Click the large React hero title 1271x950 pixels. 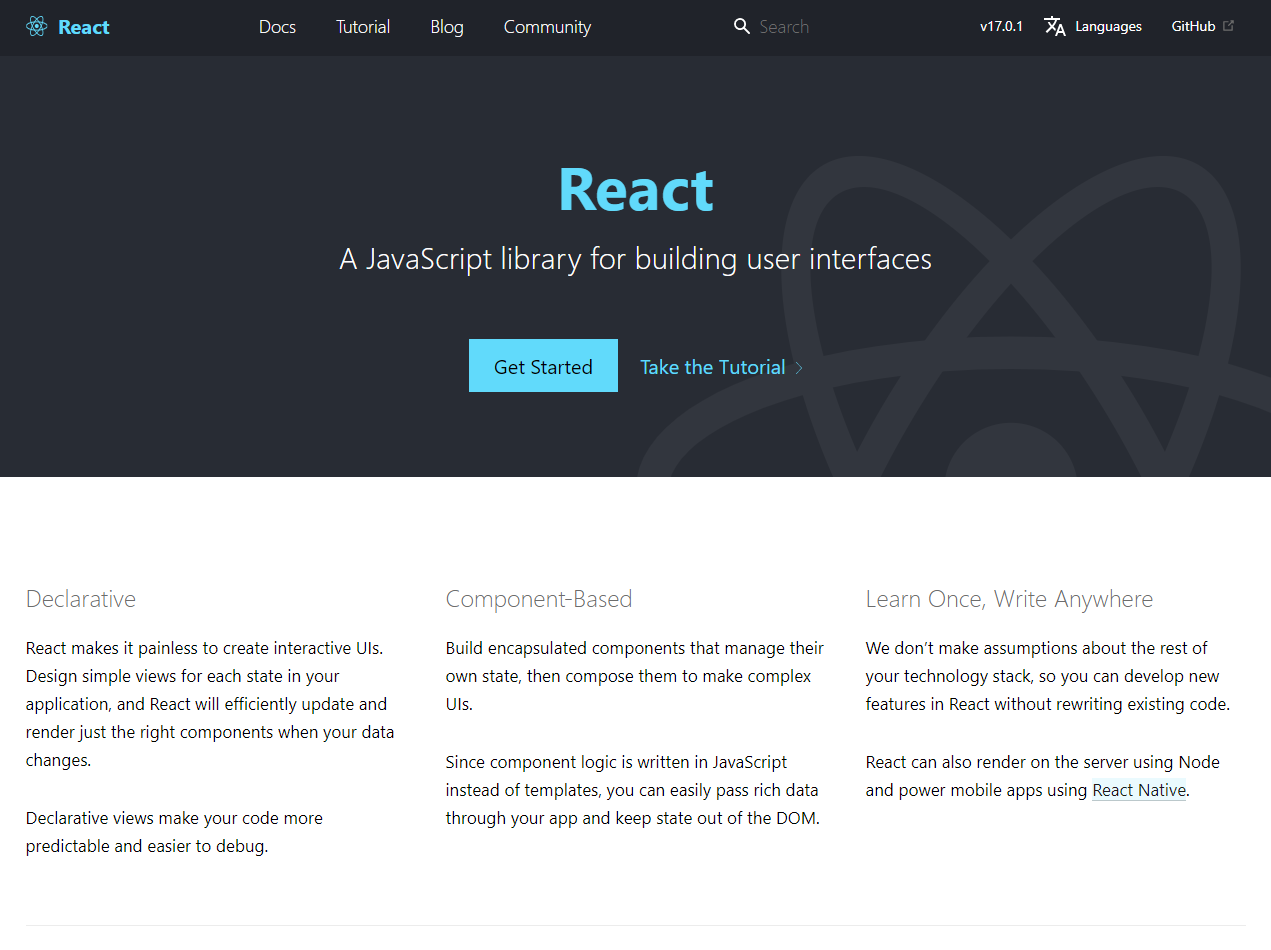[x=636, y=189]
